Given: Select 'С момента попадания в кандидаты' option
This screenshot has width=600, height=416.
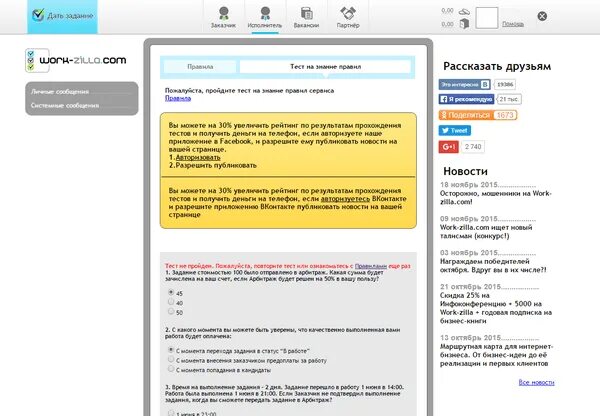Looking at the screenshot, I should point(171,369).
